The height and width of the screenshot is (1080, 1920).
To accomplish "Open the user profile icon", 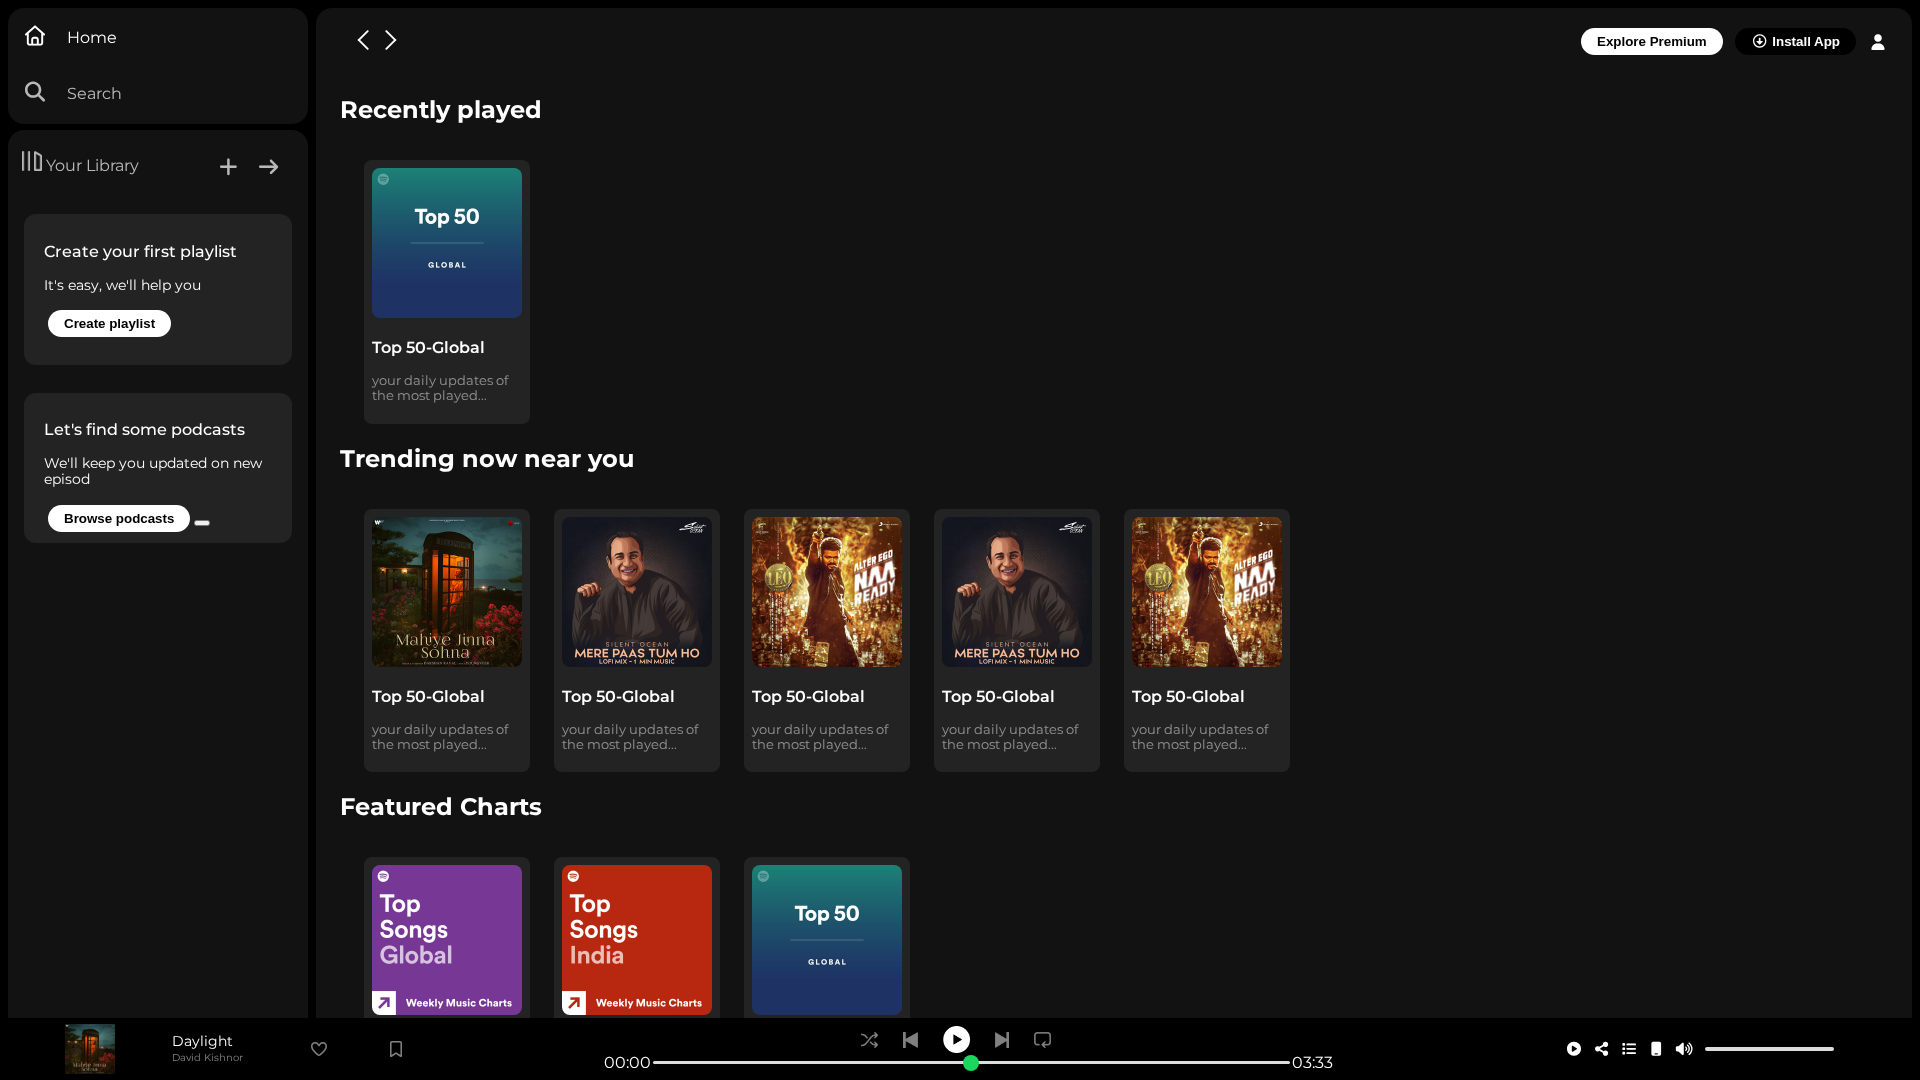I will coord(1878,42).
